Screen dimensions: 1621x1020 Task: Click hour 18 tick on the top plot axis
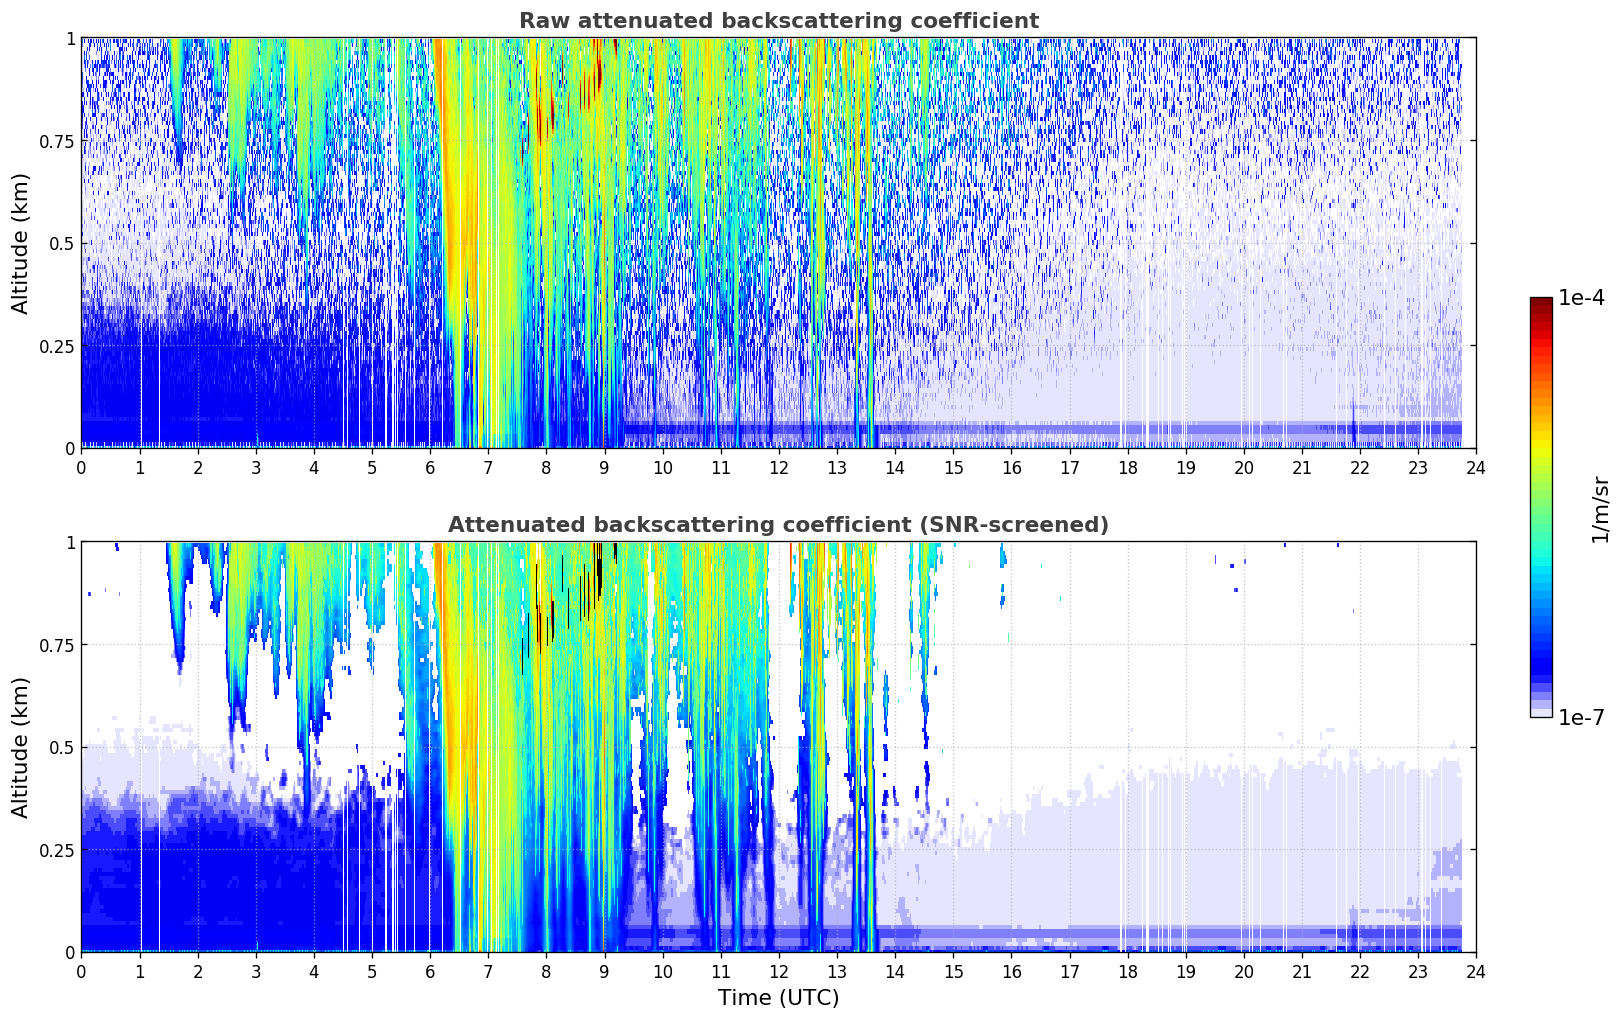tap(1127, 468)
